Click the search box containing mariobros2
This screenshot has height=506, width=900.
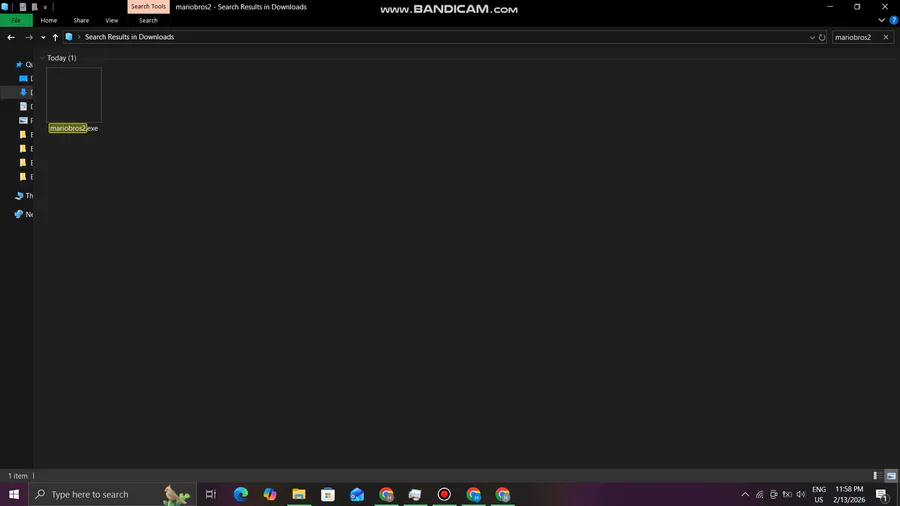click(x=855, y=37)
